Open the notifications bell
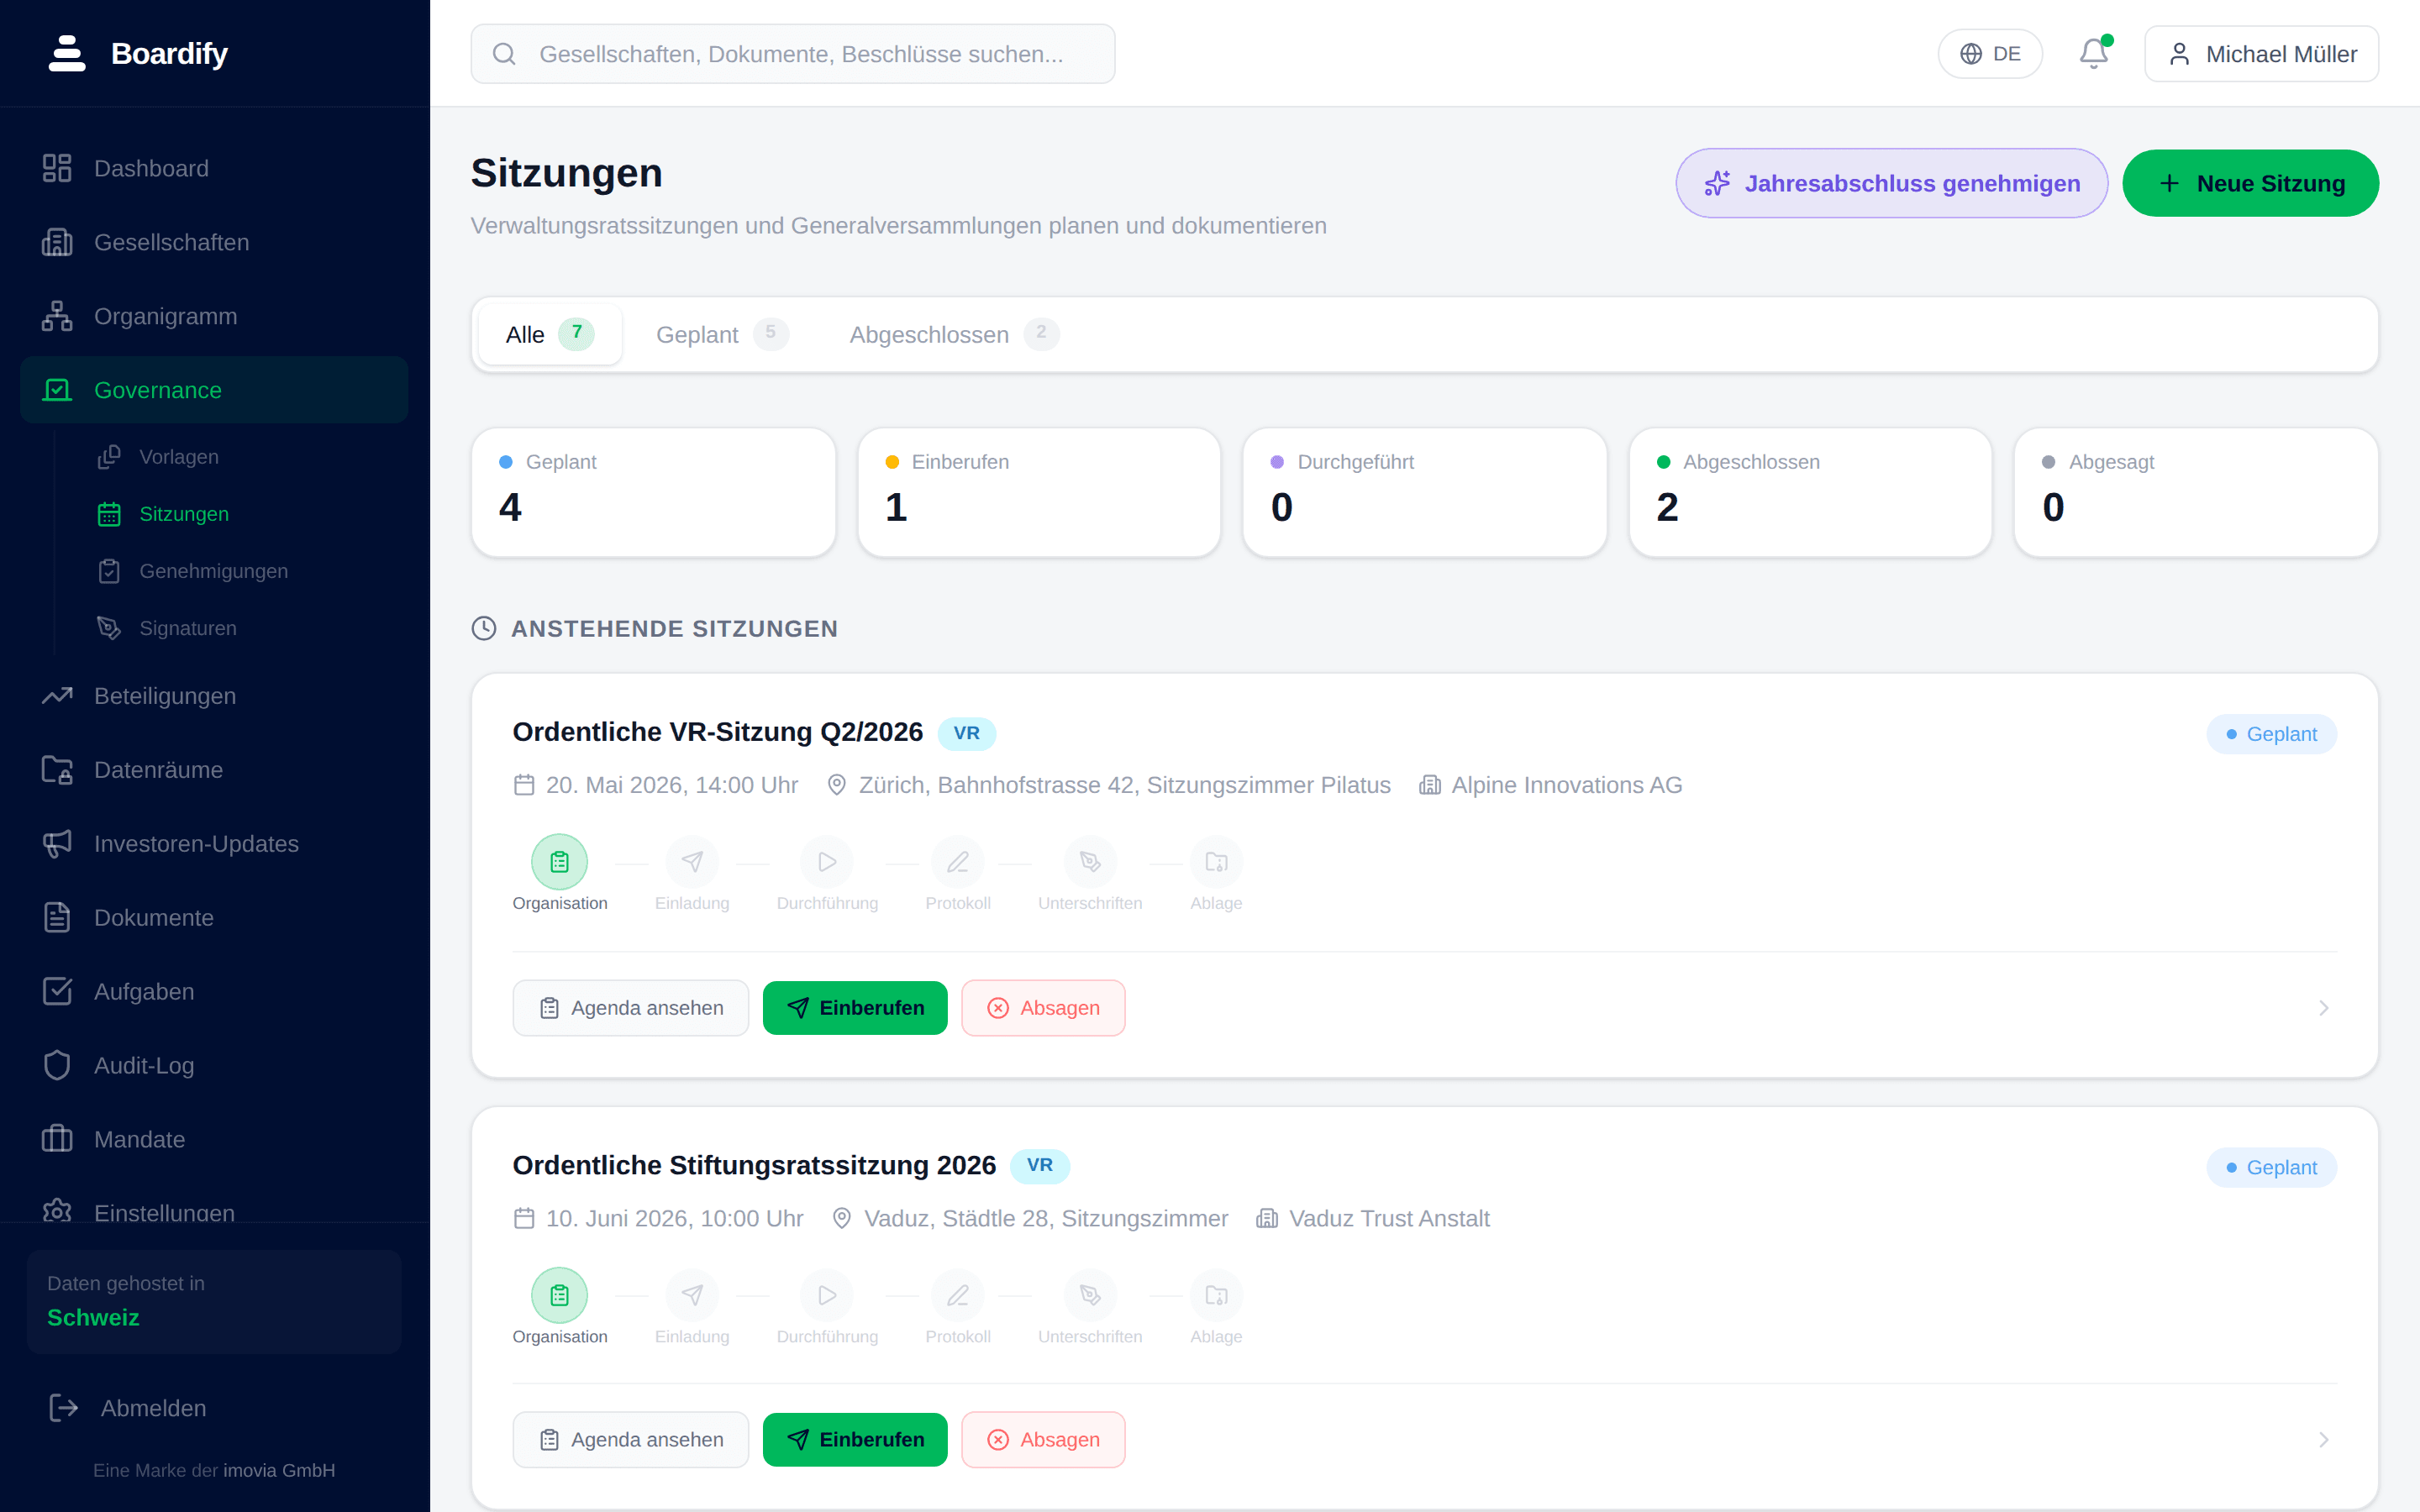 (2094, 53)
